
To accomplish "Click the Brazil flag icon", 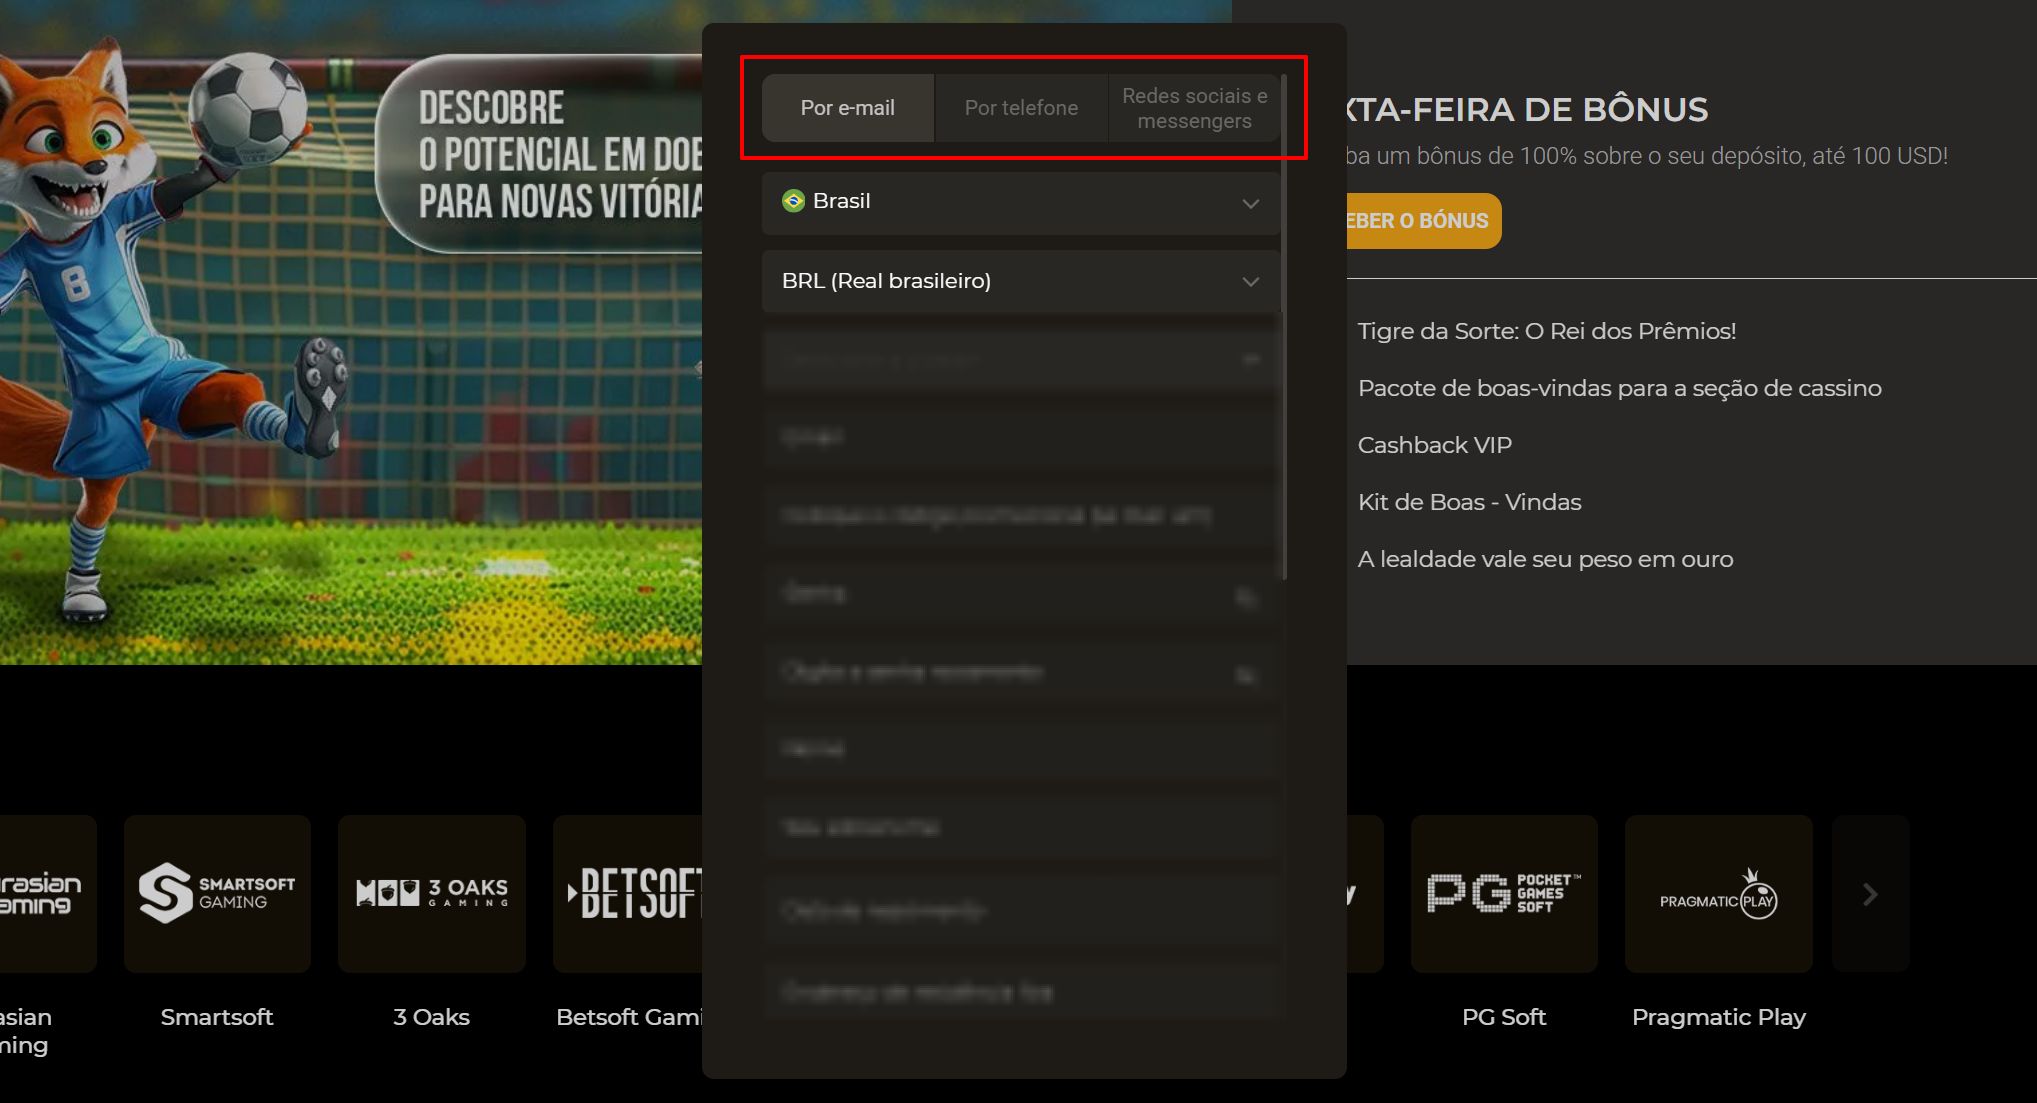I will point(793,201).
